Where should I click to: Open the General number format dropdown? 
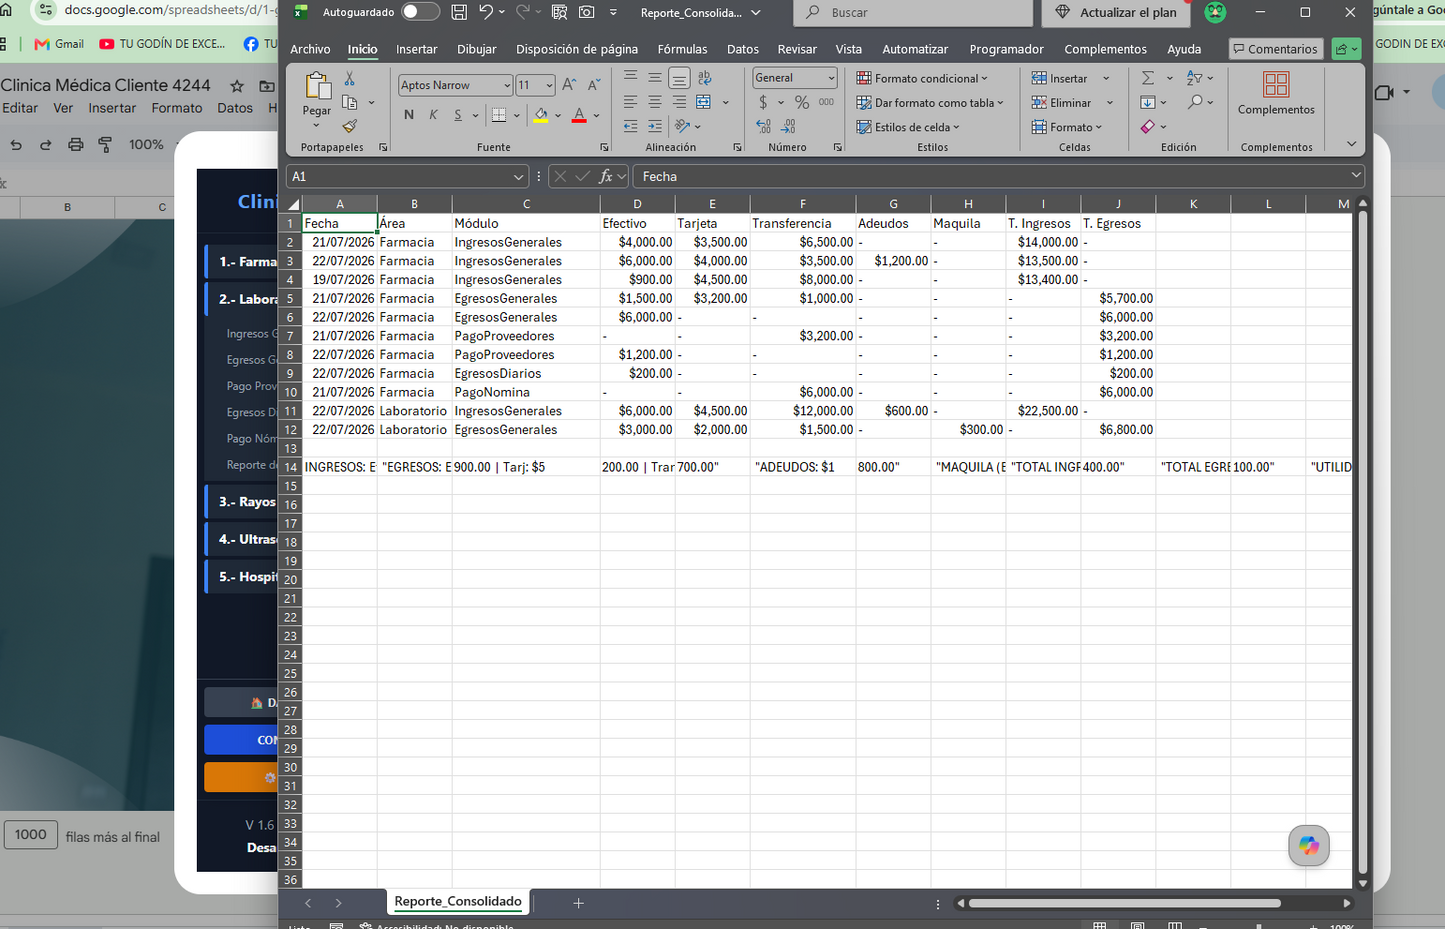(831, 78)
